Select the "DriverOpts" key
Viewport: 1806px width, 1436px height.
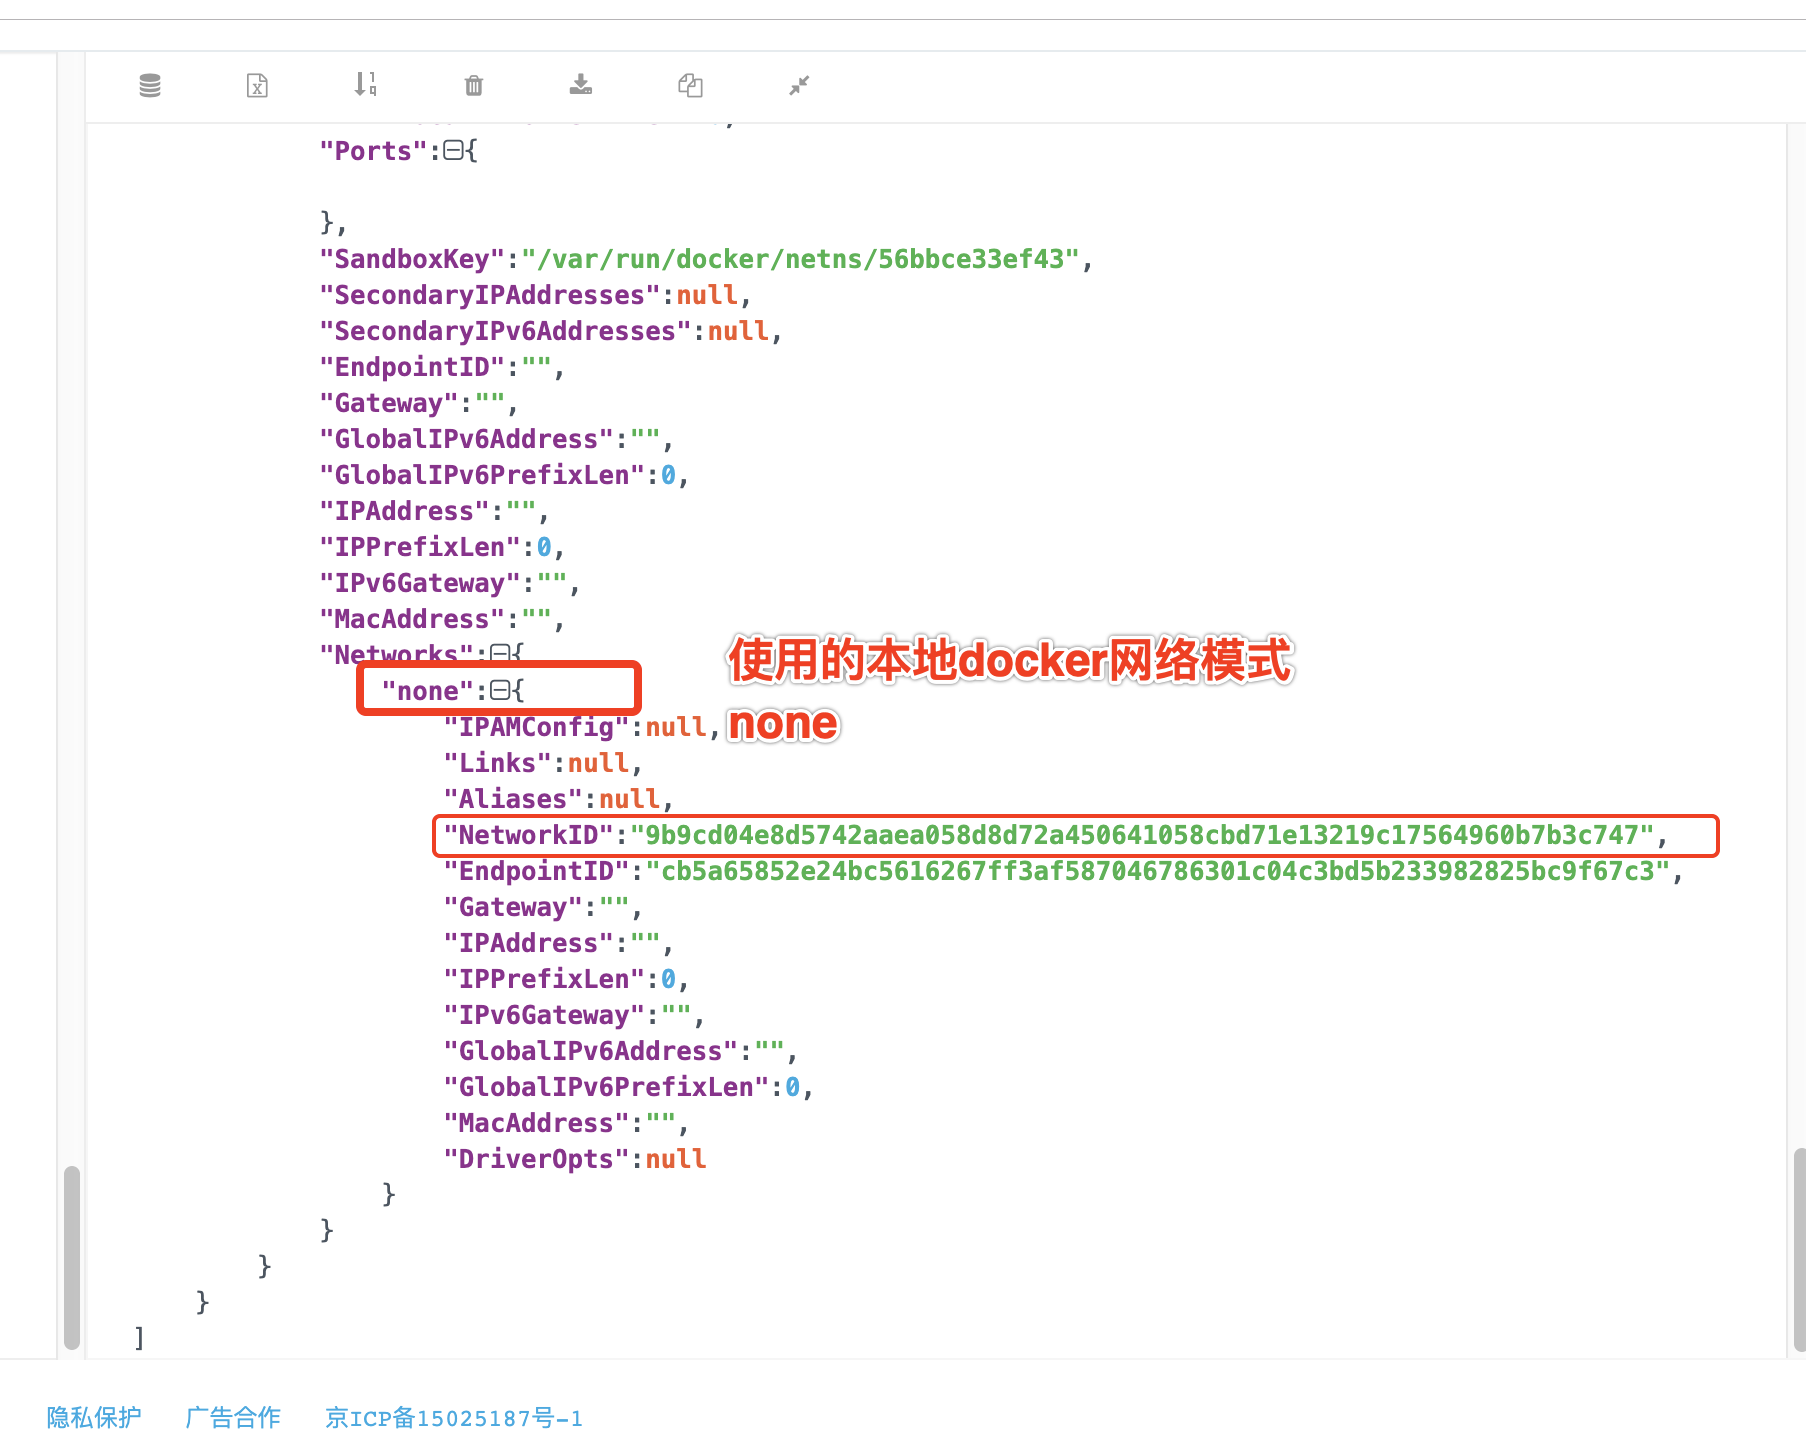pos(536,1159)
